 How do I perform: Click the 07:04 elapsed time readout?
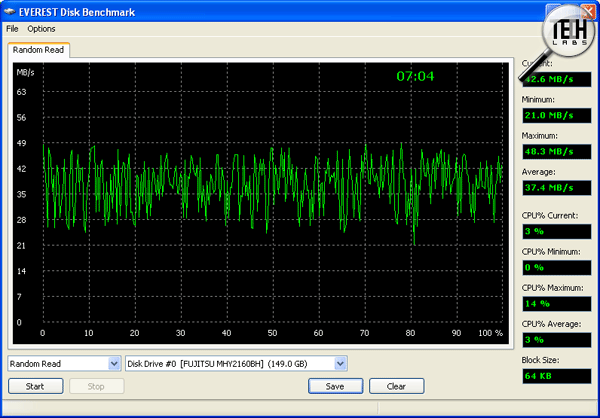(416, 77)
